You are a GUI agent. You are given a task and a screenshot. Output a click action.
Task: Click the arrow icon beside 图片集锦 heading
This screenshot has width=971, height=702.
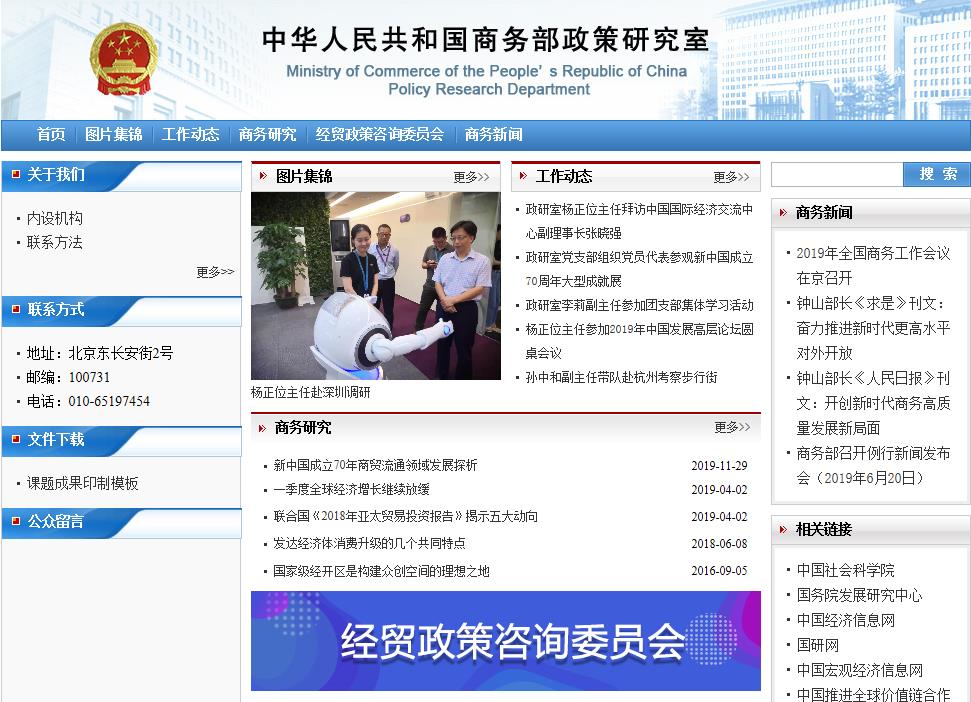pyautogui.click(x=263, y=177)
